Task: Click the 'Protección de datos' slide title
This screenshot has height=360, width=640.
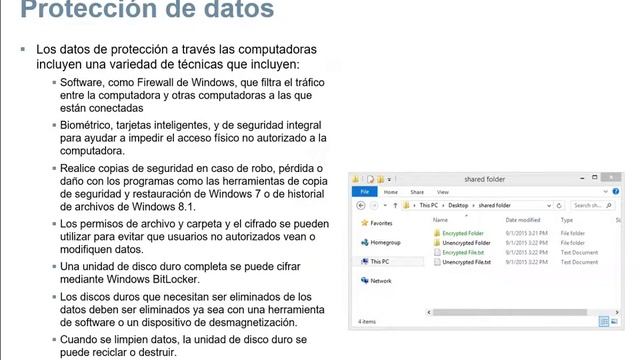Action: (147, 9)
